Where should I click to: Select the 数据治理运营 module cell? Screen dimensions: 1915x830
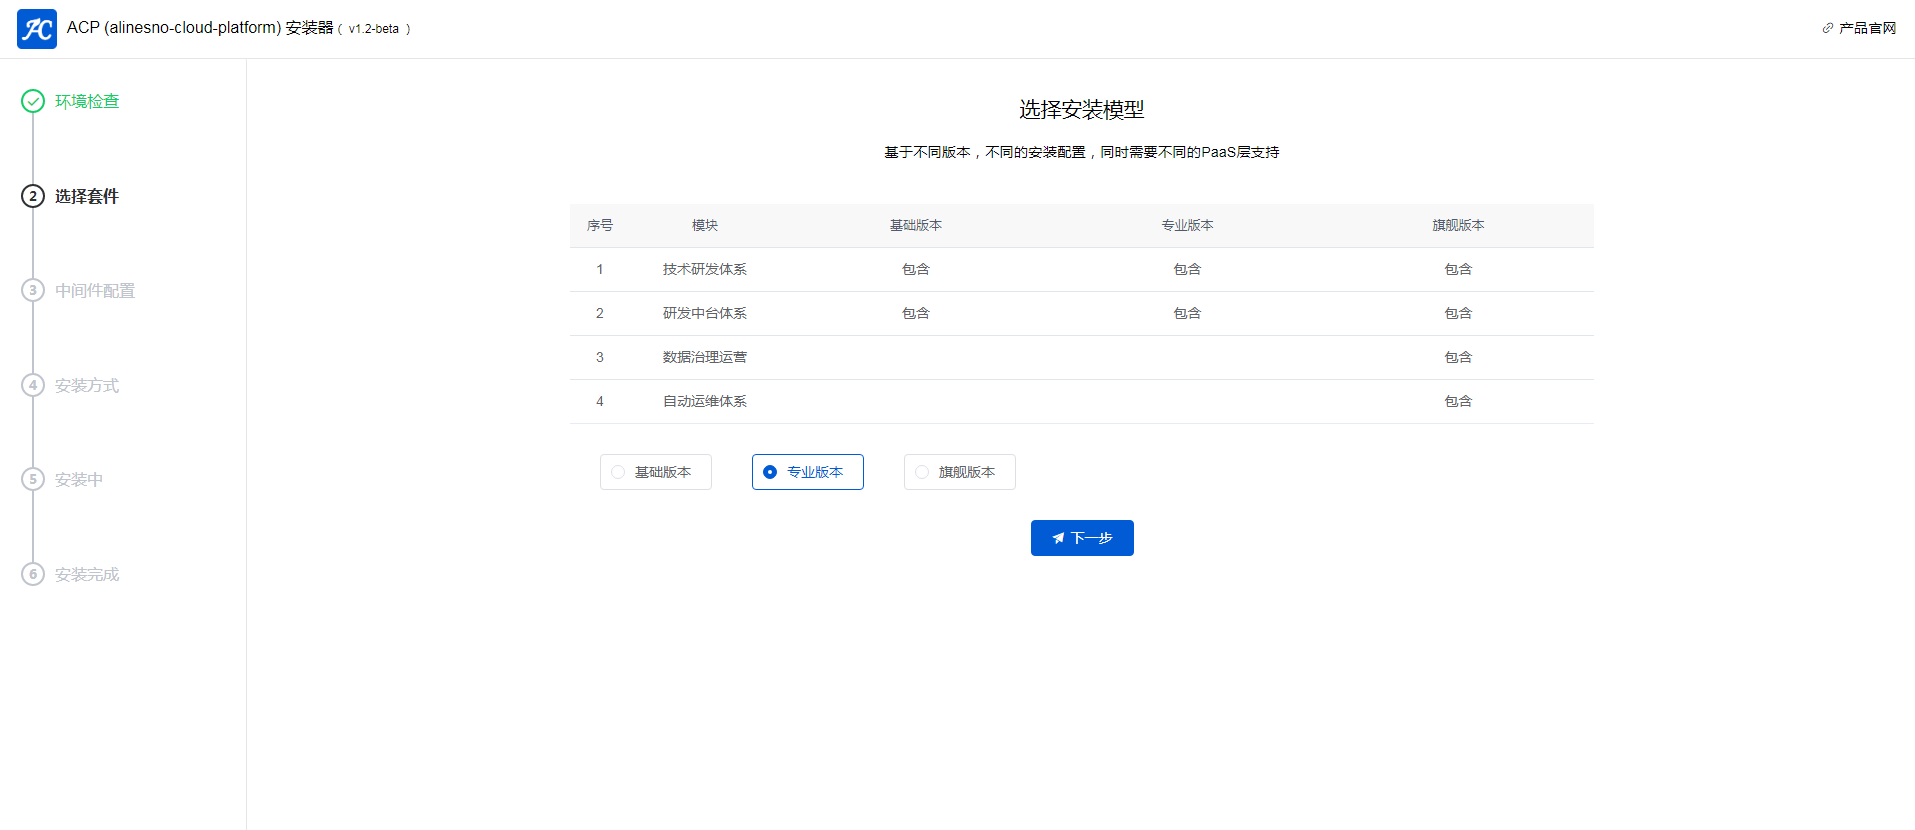click(x=705, y=358)
